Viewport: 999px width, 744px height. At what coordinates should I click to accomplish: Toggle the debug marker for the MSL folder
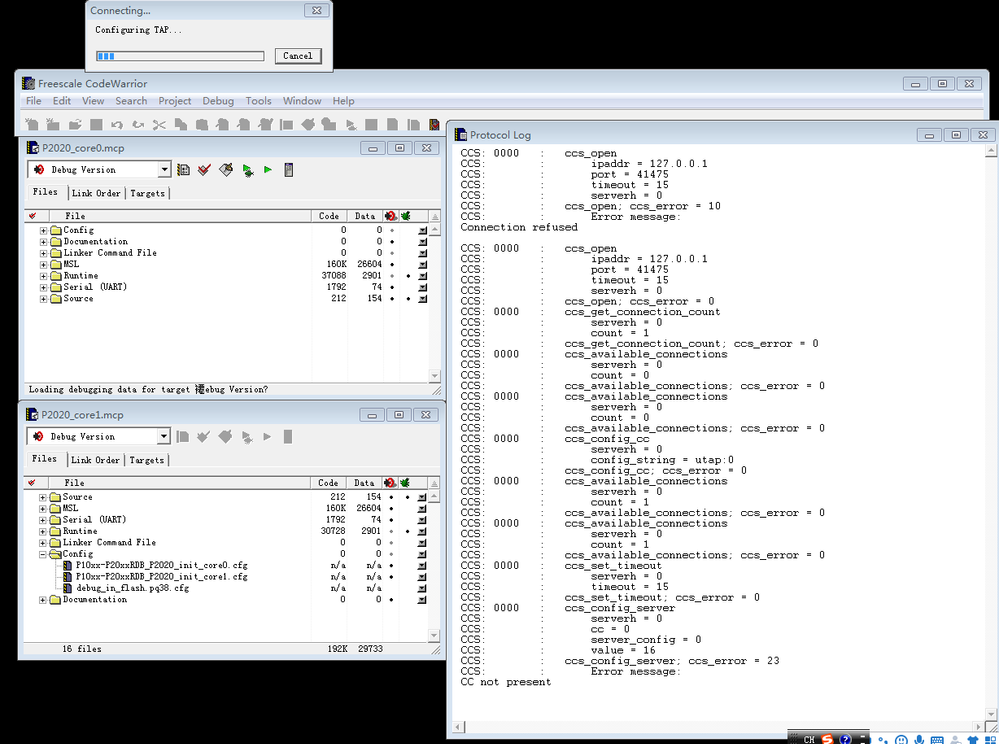(x=391, y=264)
